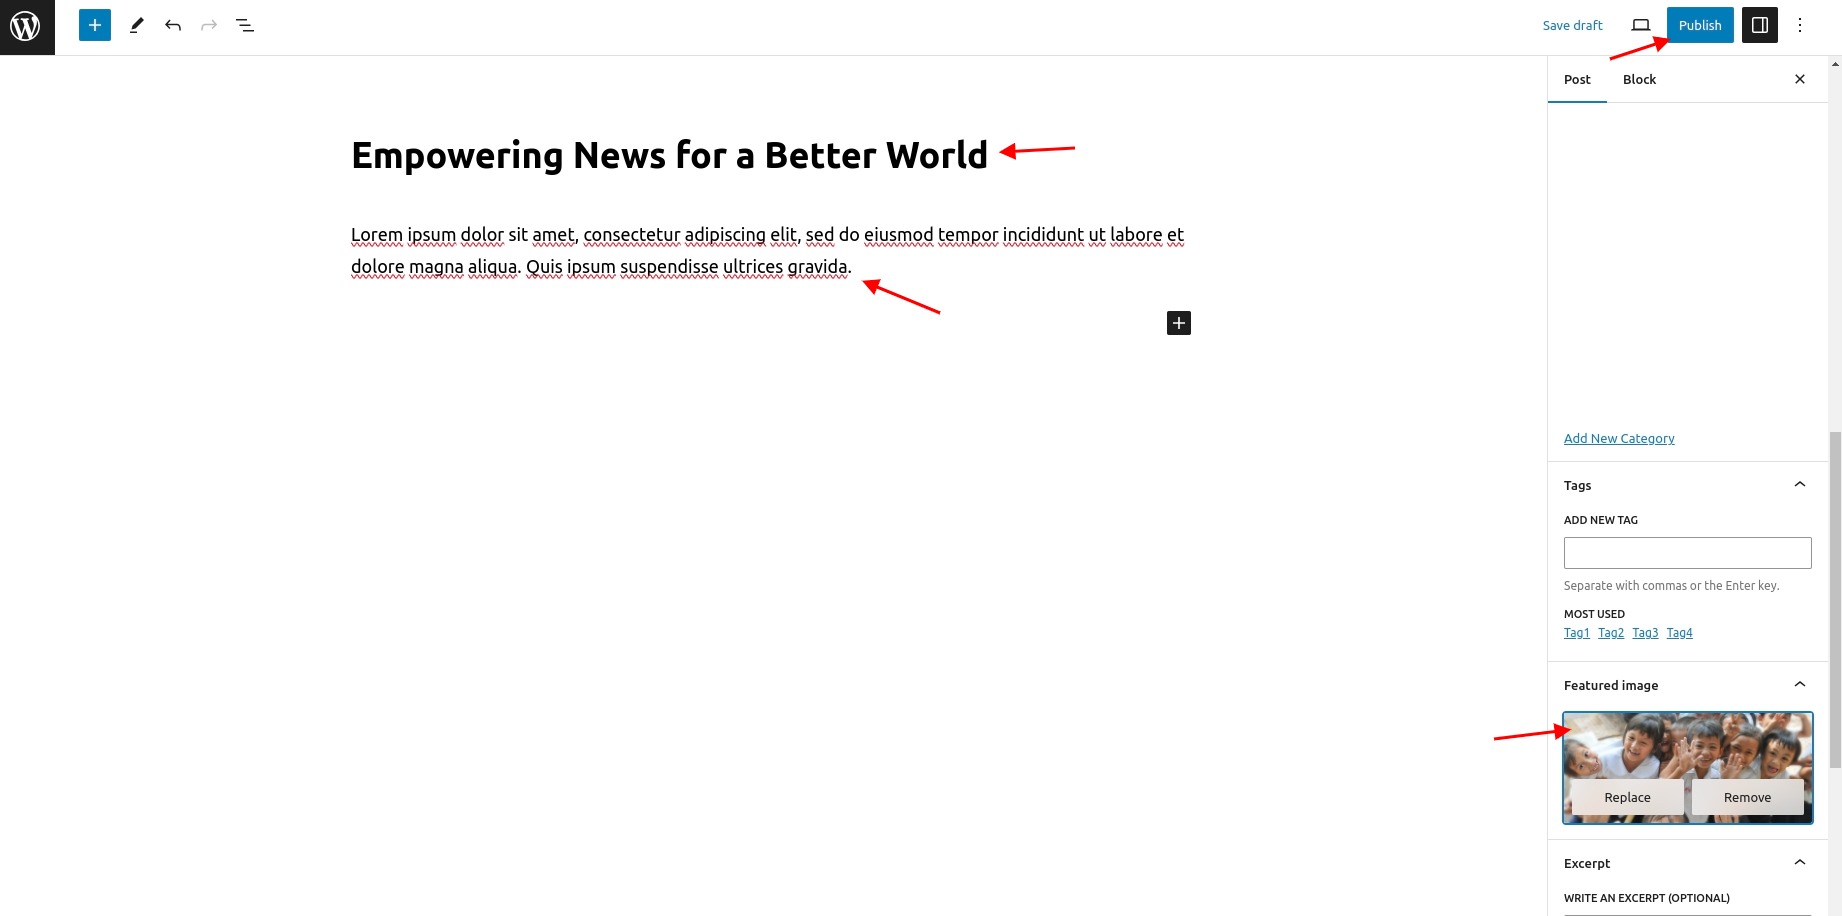
Task: Undo the last change
Action: pyautogui.click(x=173, y=25)
